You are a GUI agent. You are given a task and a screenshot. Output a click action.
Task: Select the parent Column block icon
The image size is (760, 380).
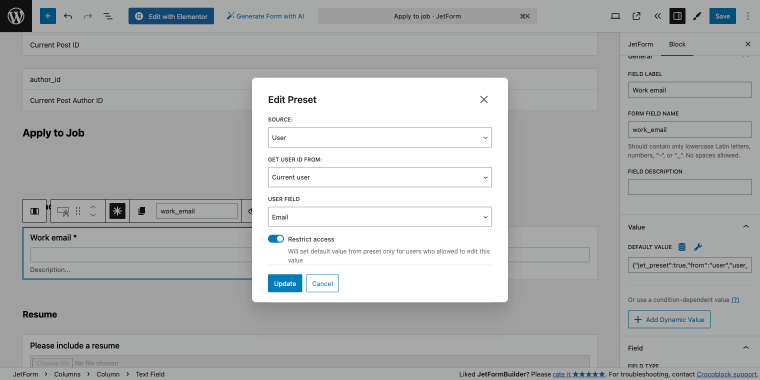(x=34, y=211)
